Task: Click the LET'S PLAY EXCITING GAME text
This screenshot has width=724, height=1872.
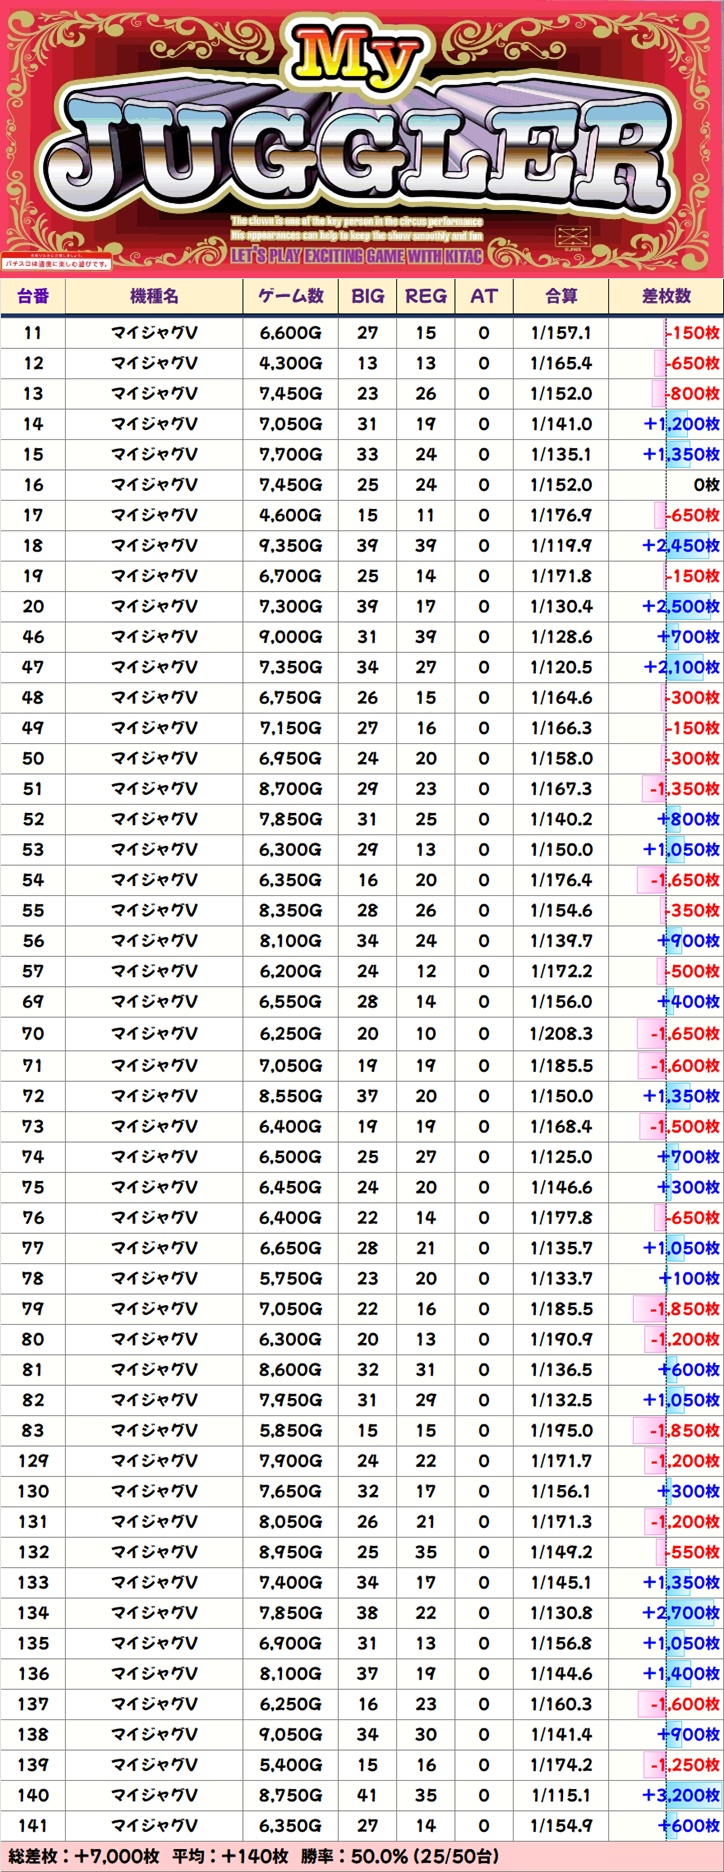Action: [x=357, y=256]
